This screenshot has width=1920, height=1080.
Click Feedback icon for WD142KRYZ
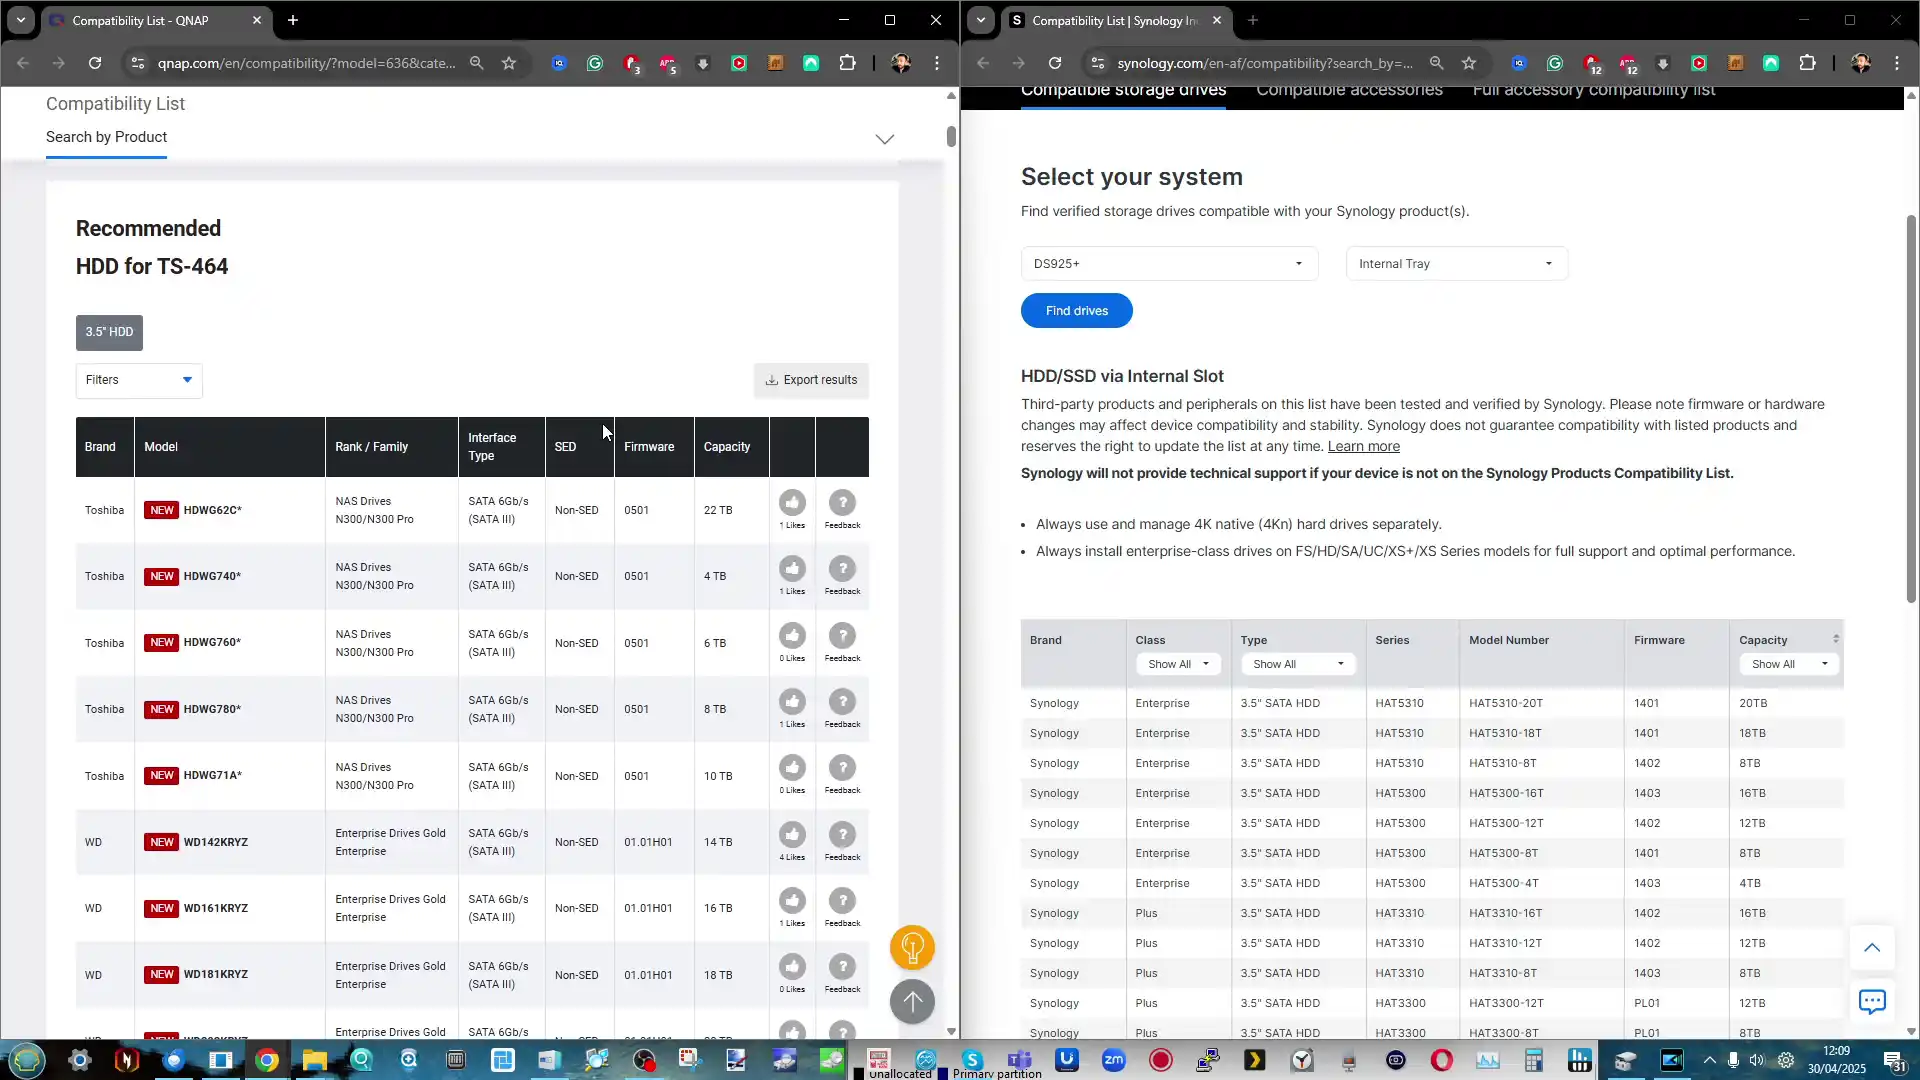tap(842, 835)
